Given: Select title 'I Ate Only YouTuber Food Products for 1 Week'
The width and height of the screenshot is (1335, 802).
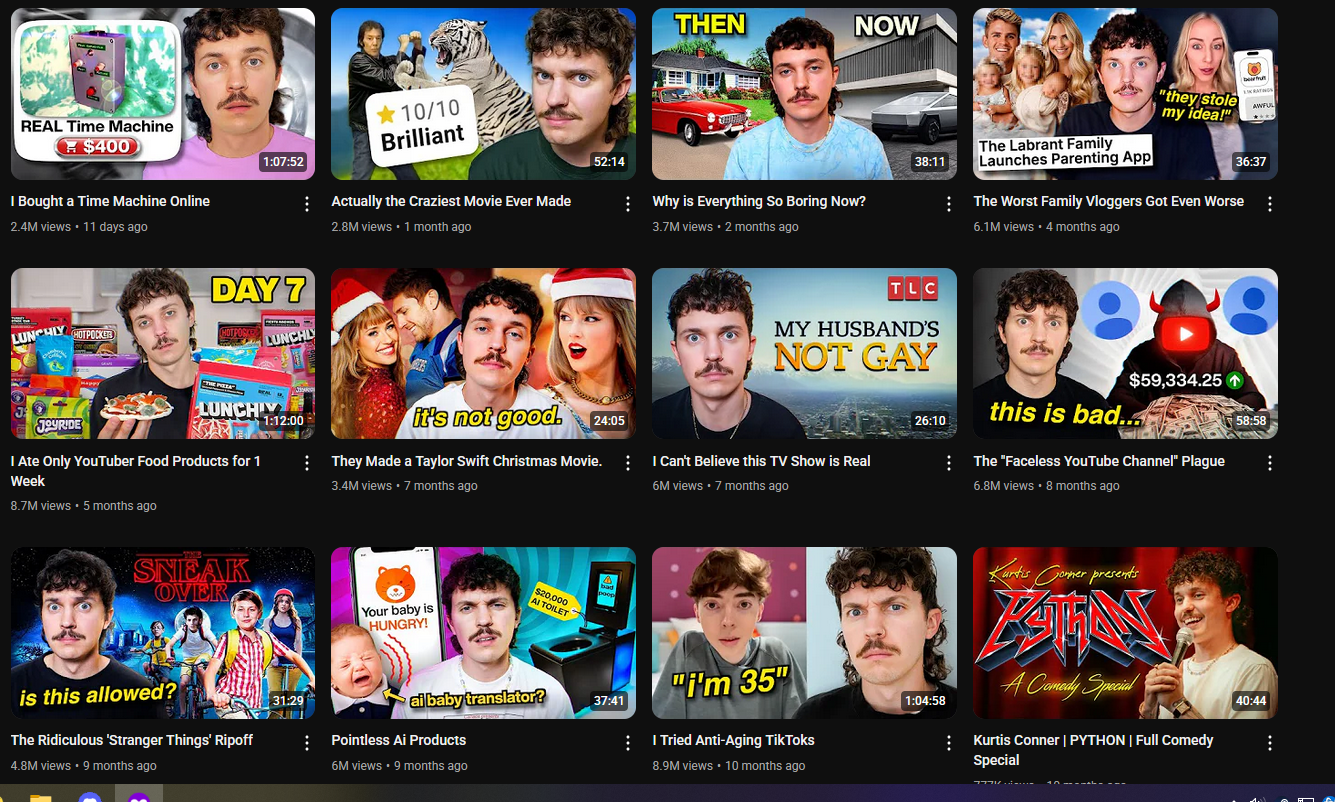Looking at the screenshot, I should click(136, 471).
